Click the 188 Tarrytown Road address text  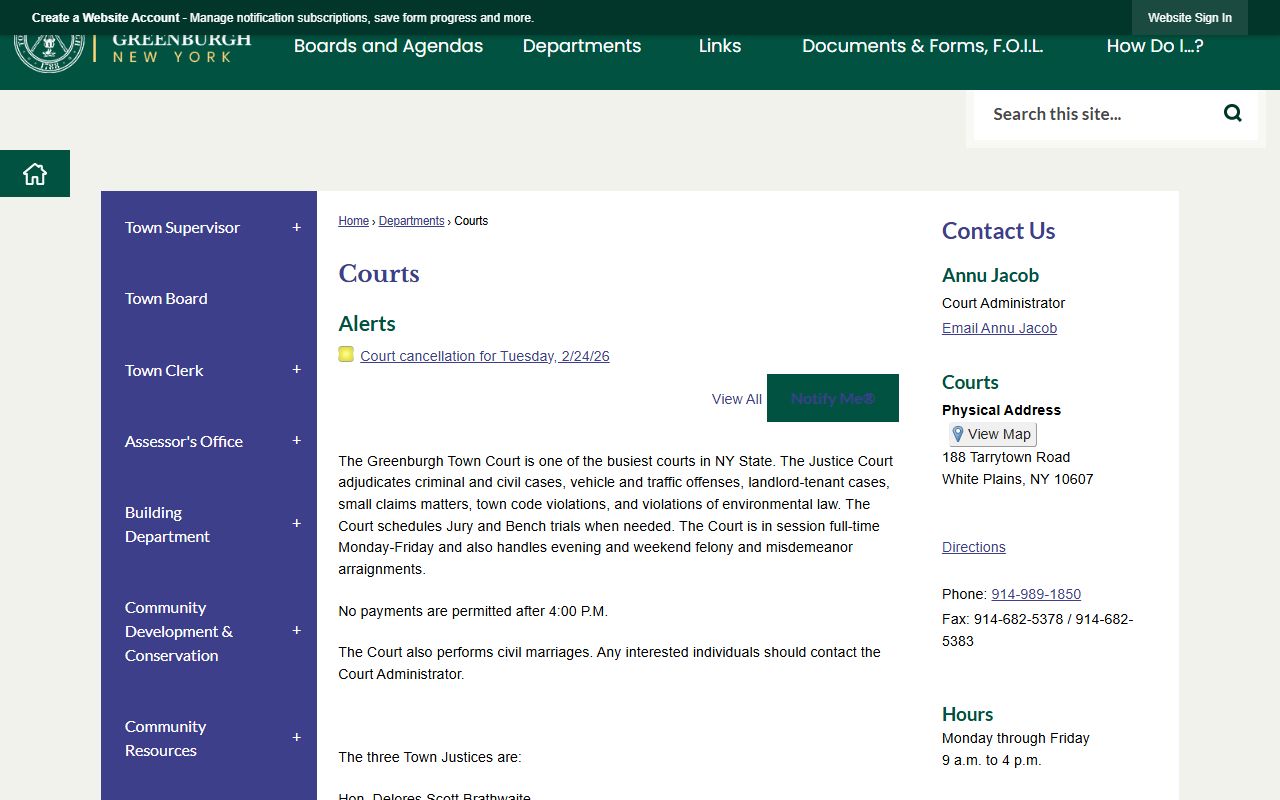1006,457
